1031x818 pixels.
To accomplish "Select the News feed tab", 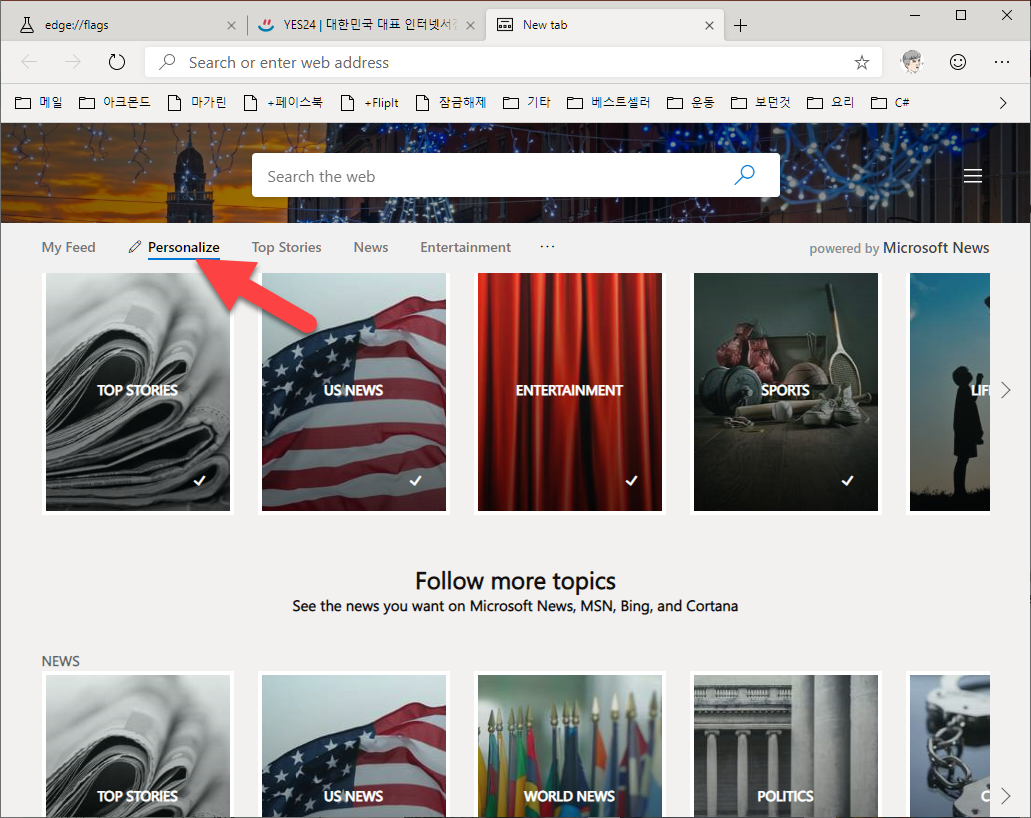I will pos(371,247).
